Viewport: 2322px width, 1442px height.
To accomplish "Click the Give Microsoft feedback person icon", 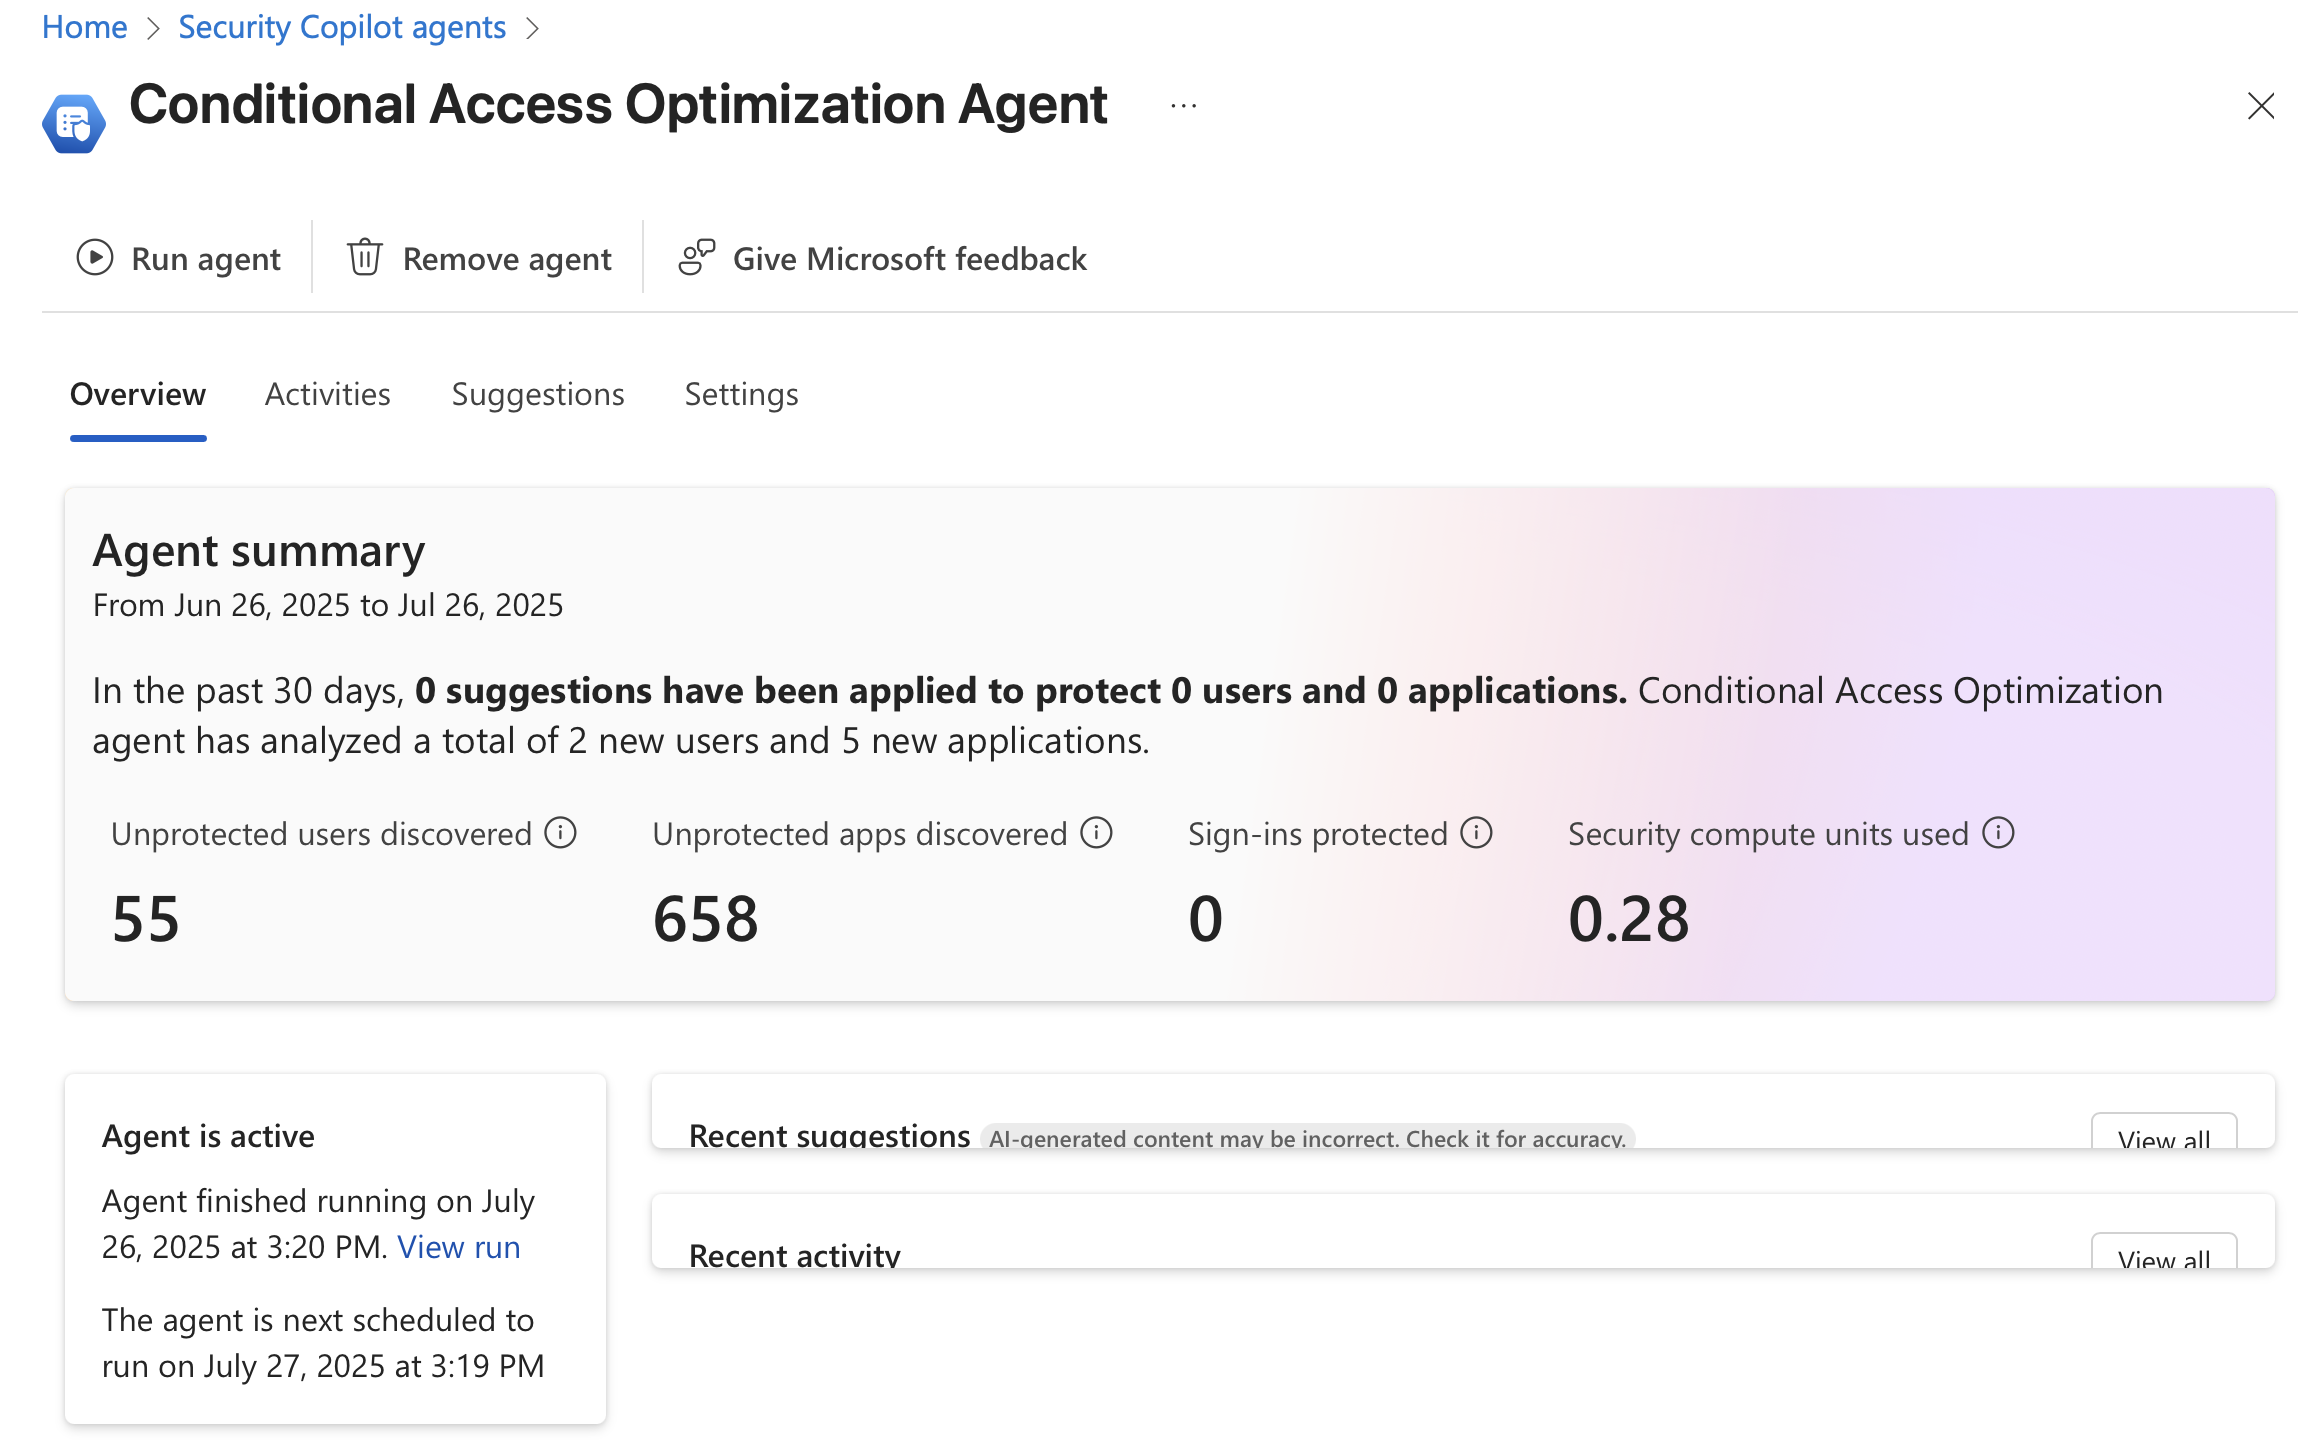I will 696,258.
